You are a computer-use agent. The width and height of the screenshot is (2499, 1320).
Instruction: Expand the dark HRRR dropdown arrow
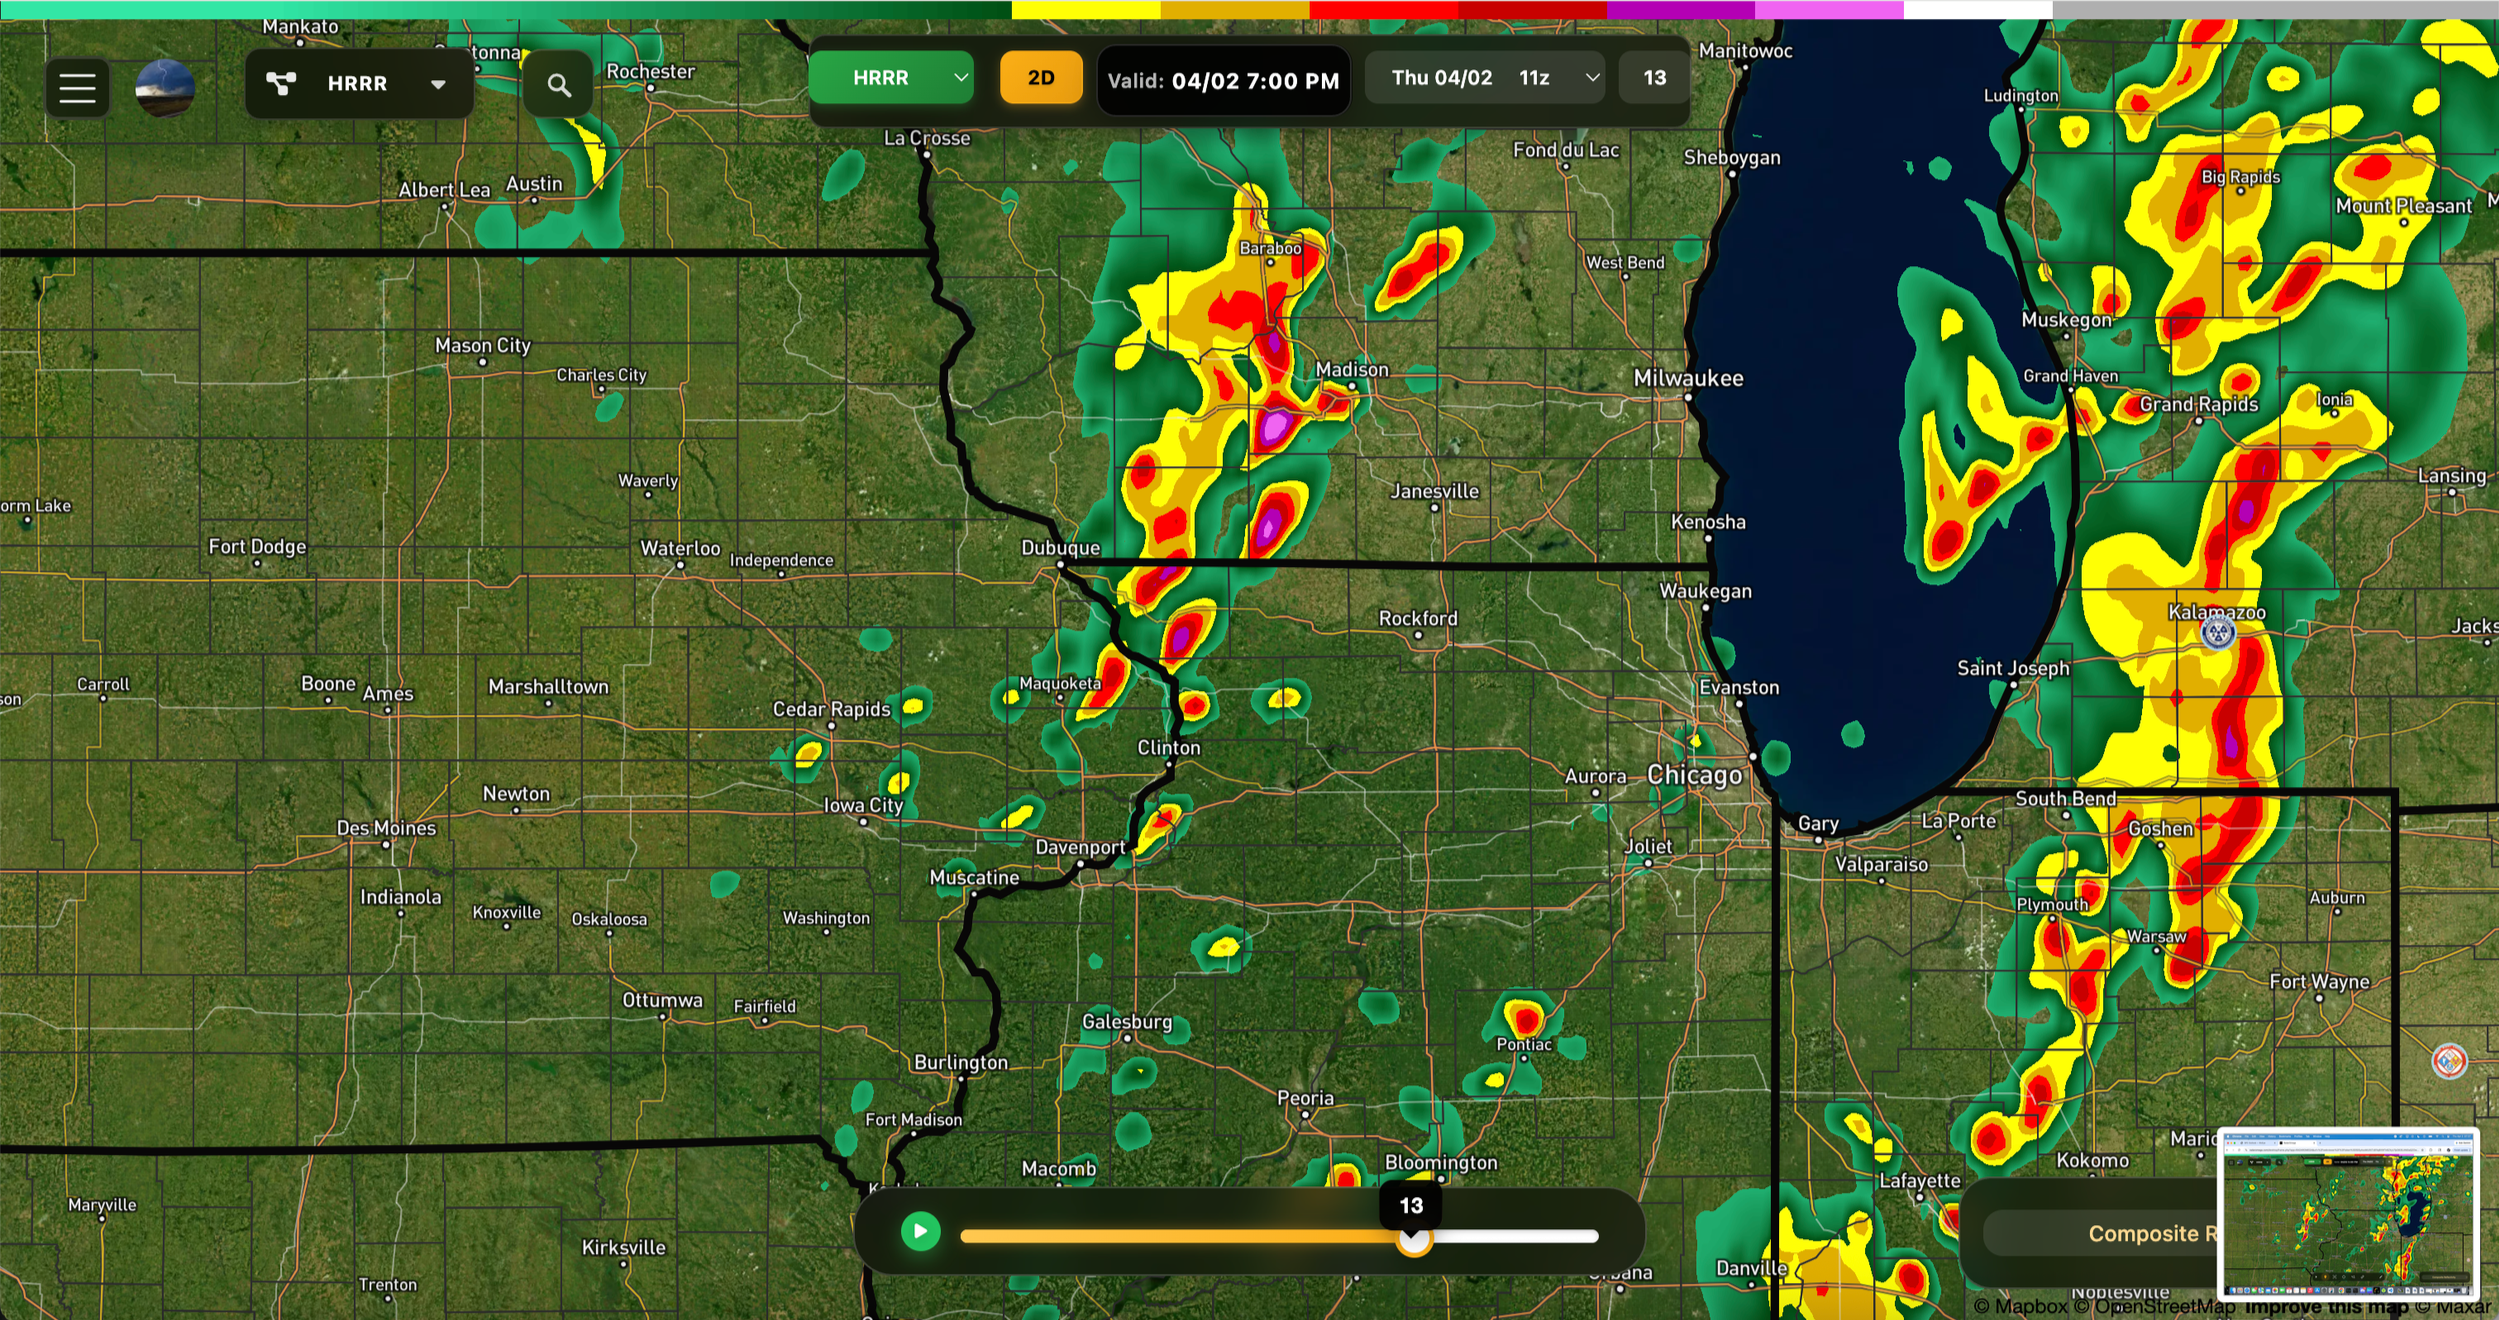tap(438, 85)
